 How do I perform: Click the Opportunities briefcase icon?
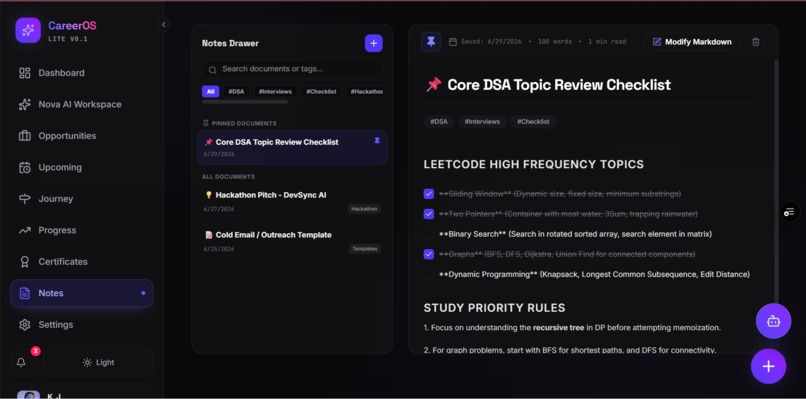point(25,136)
